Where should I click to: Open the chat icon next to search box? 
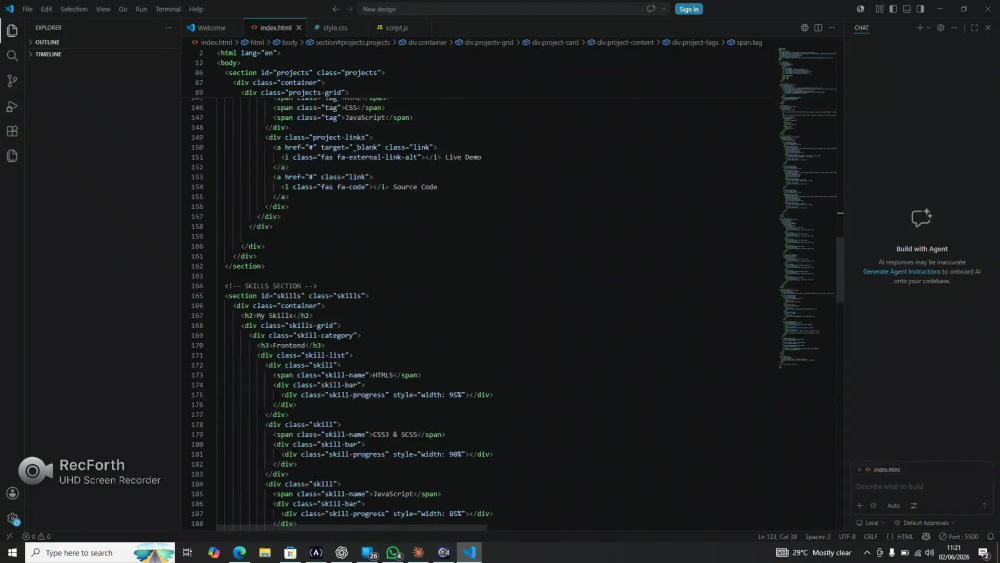pyautogui.click(x=651, y=9)
